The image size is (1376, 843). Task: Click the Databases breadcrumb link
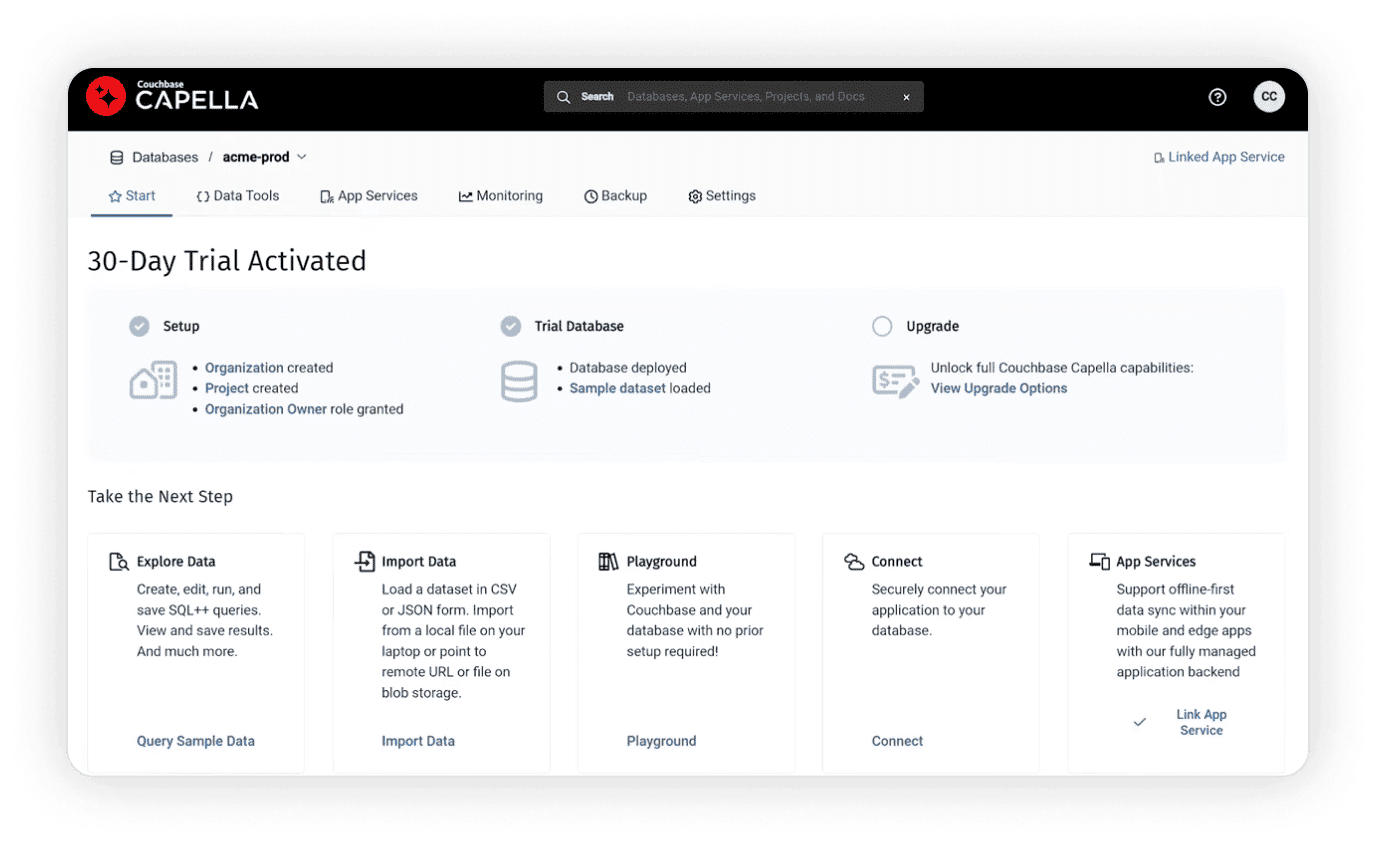coord(165,157)
